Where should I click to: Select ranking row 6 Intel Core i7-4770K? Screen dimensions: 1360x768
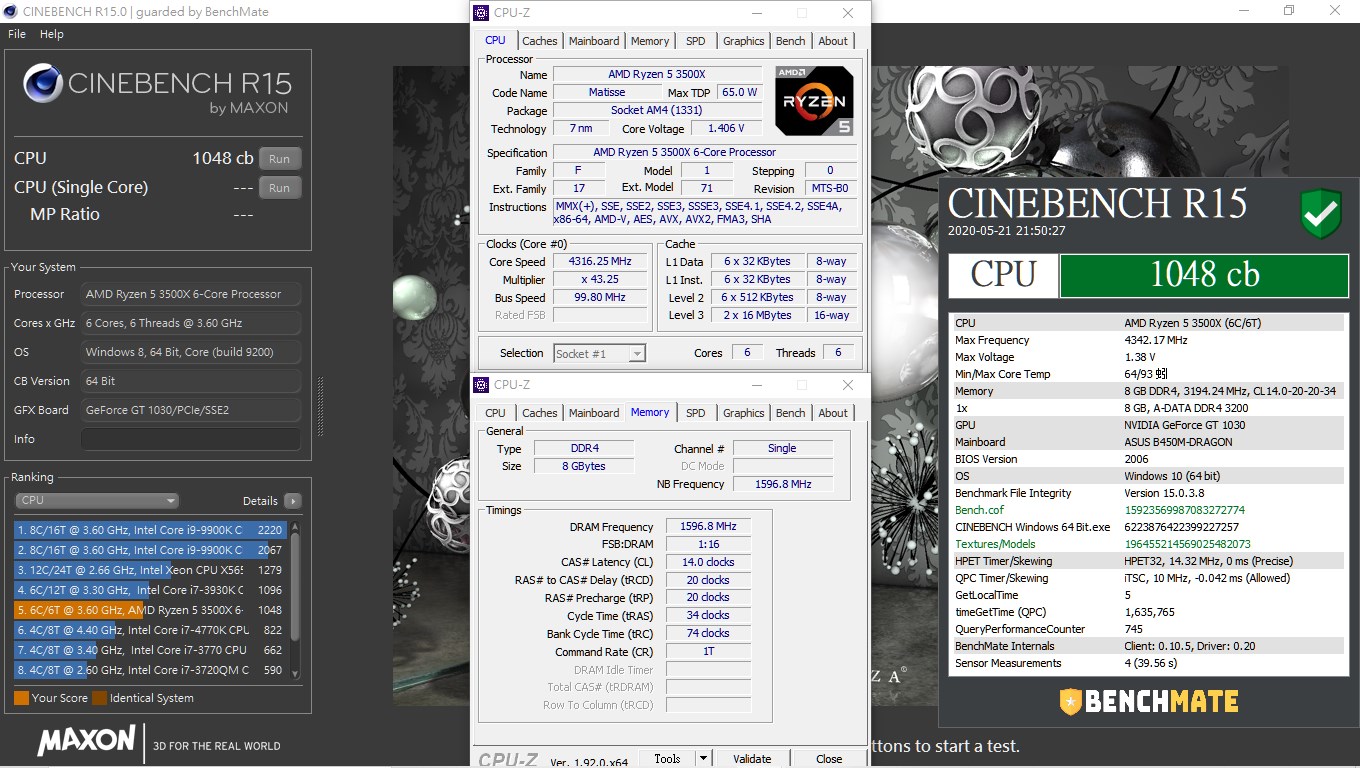click(150, 630)
